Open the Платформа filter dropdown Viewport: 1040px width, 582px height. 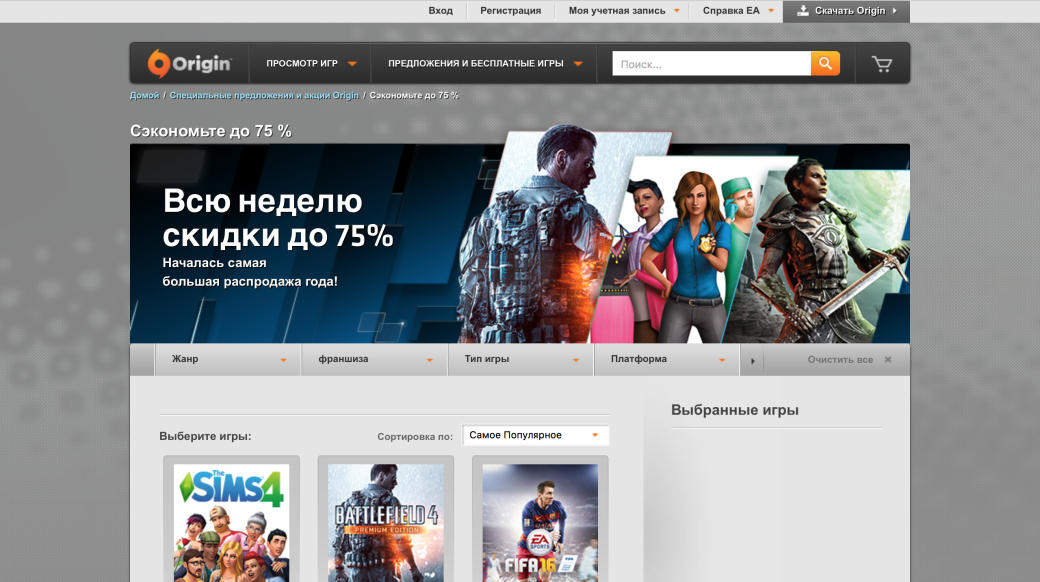point(667,360)
